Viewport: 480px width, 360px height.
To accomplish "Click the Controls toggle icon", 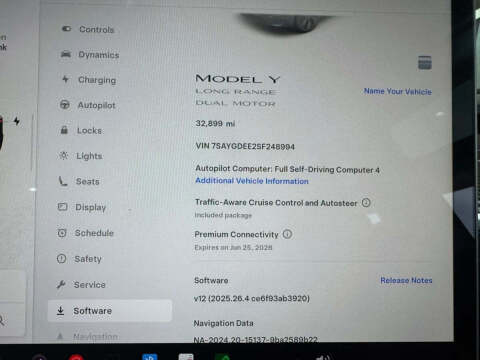I will [66, 29].
